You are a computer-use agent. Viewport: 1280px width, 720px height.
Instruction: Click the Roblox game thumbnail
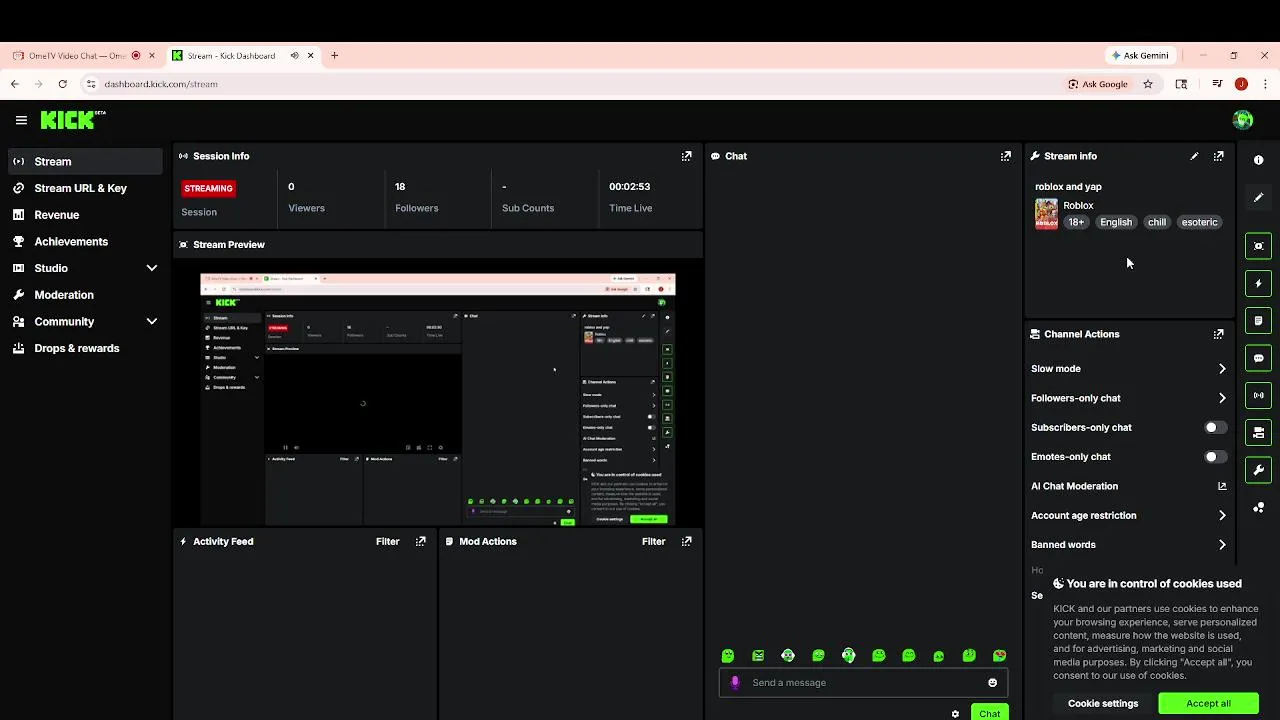[x=1046, y=214]
